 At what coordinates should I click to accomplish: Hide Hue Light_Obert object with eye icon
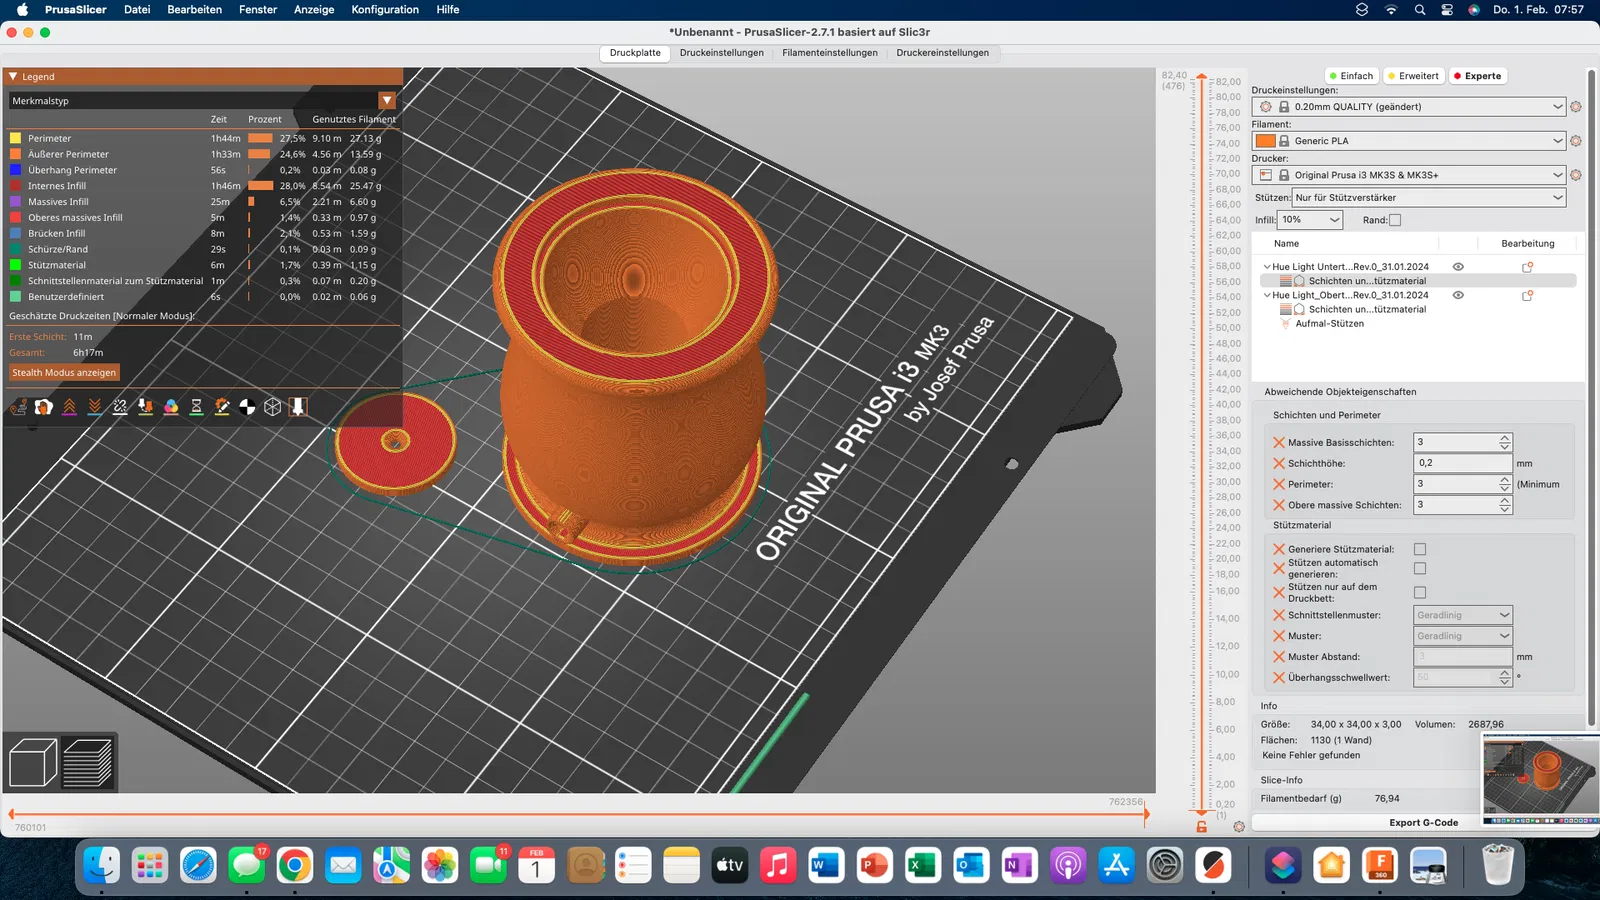click(x=1458, y=295)
